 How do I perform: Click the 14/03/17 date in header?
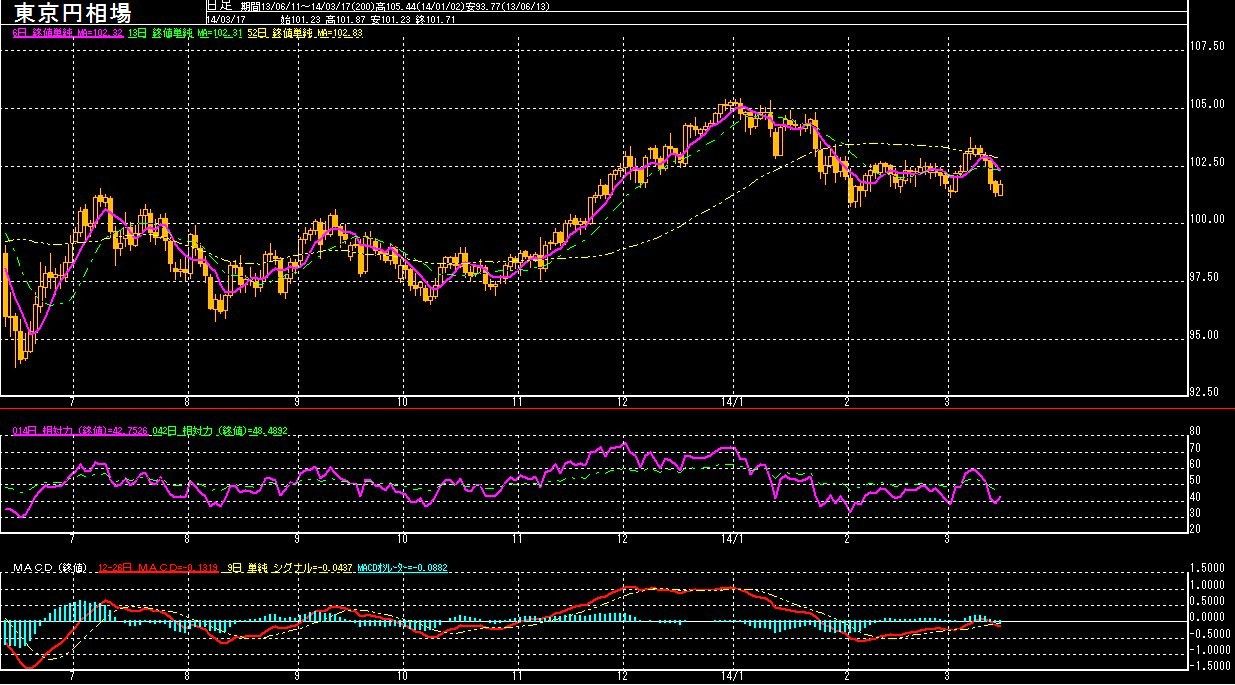click(x=224, y=18)
